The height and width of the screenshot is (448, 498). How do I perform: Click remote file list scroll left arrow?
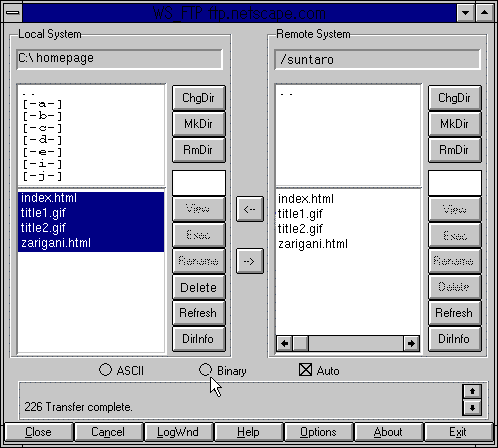[284, 343]
